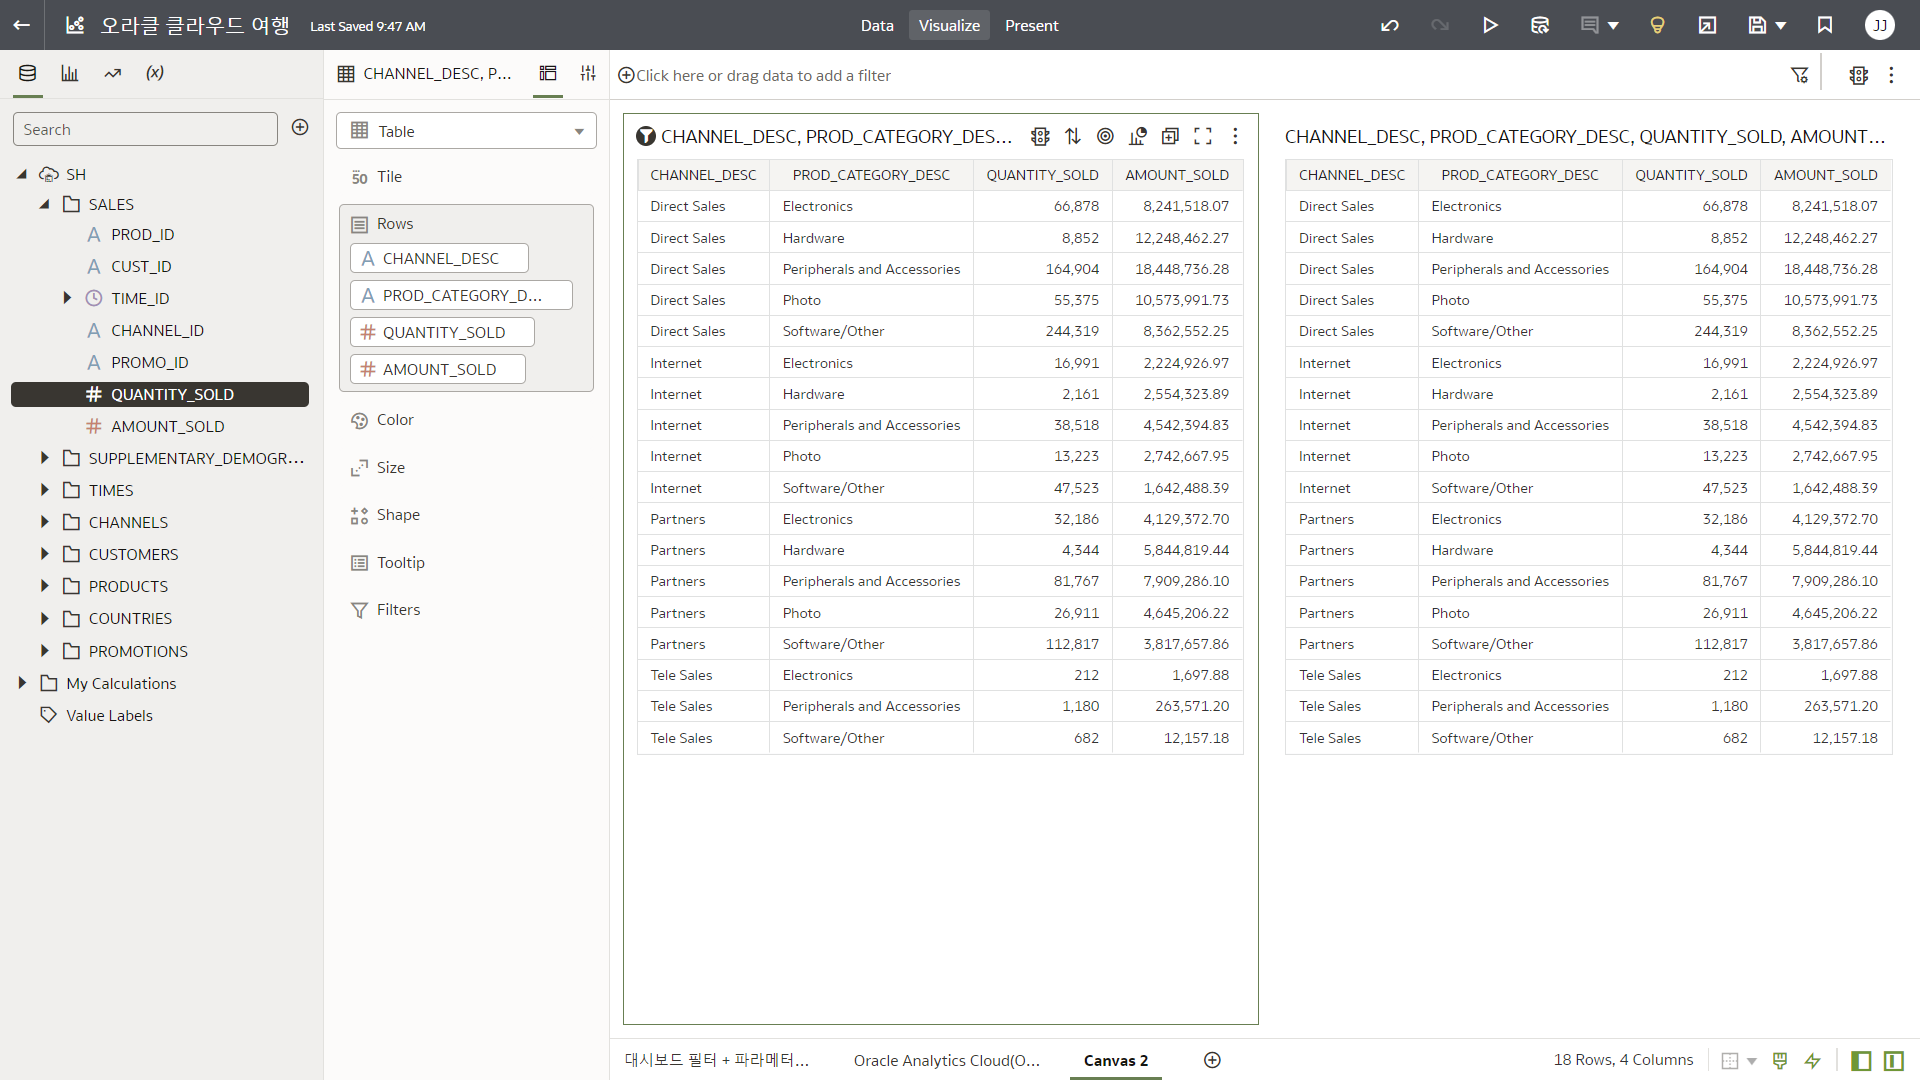1920x1080 pixels.
Task: Expand the TIME_ID column node
Action: tap(67, 298)
